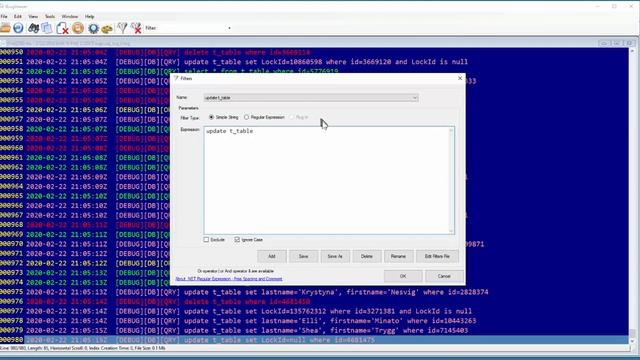Select log line 000978 with lastname='Elli'
Image resolution: width=640 pixels, height=360 pixels.
click(x=314, y=321)
